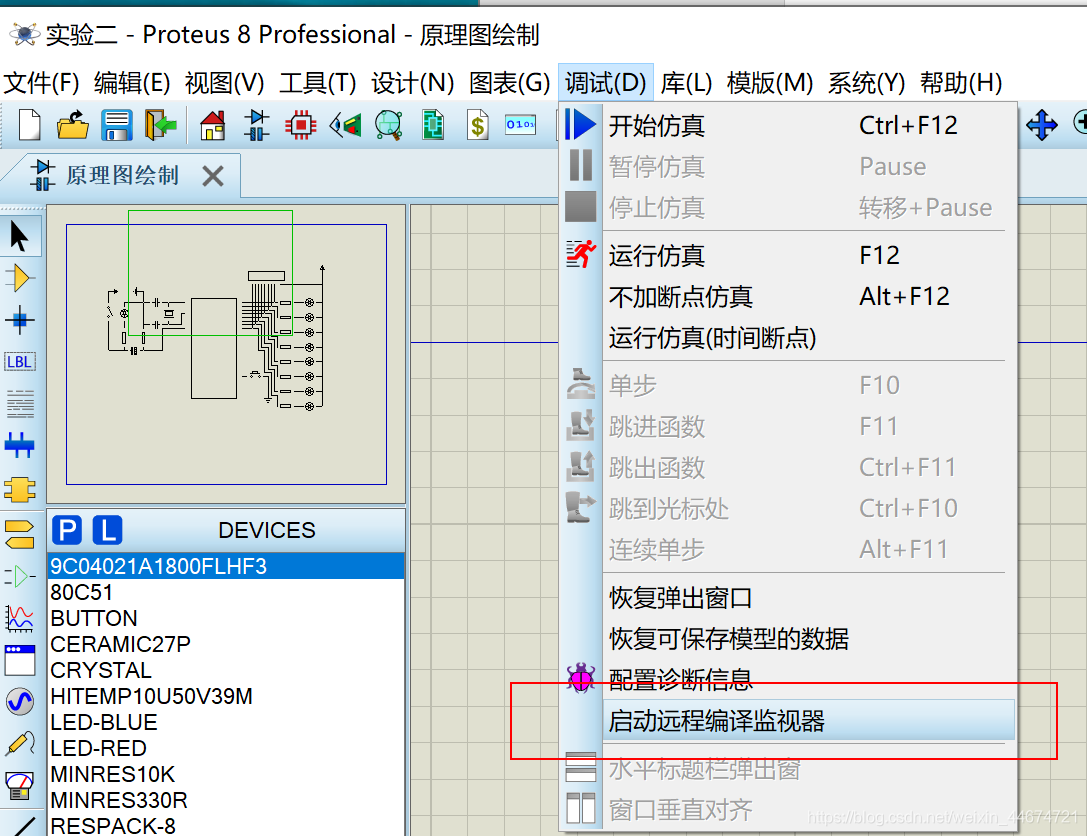Choose the Junction dot tool
Image resolution: width=1087 pixels, height=836 pixels.
coord(20,320)
